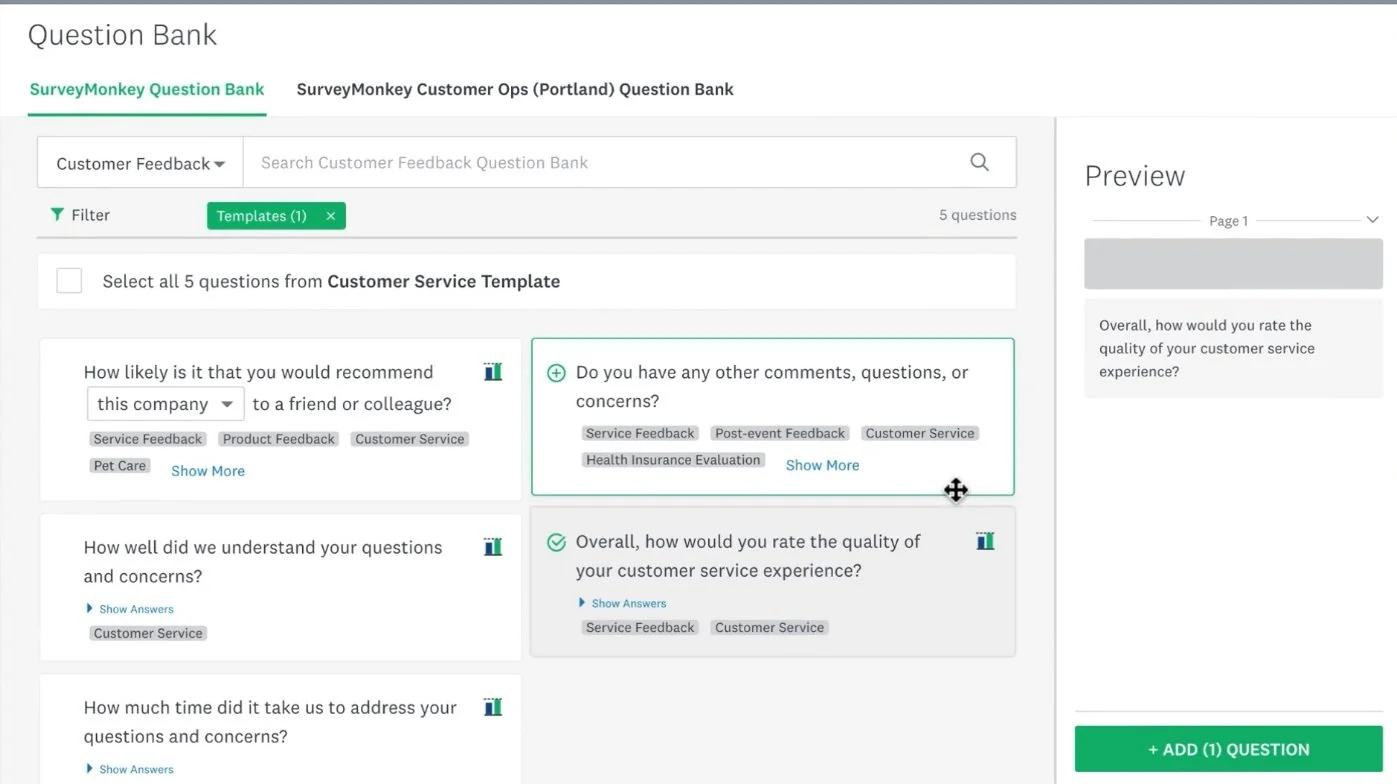Click Product Feedback tag

click(279, 439)
